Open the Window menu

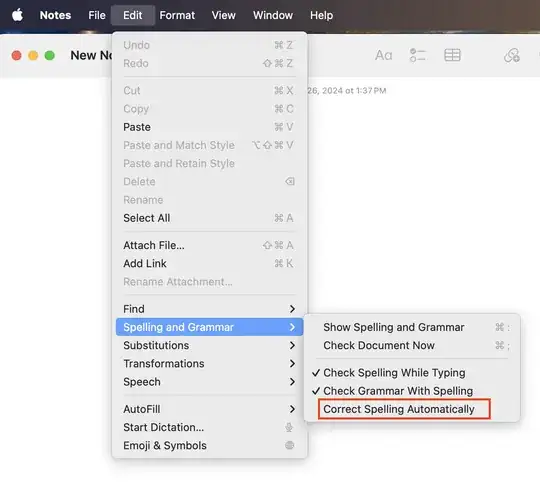(x=273, y=15)
